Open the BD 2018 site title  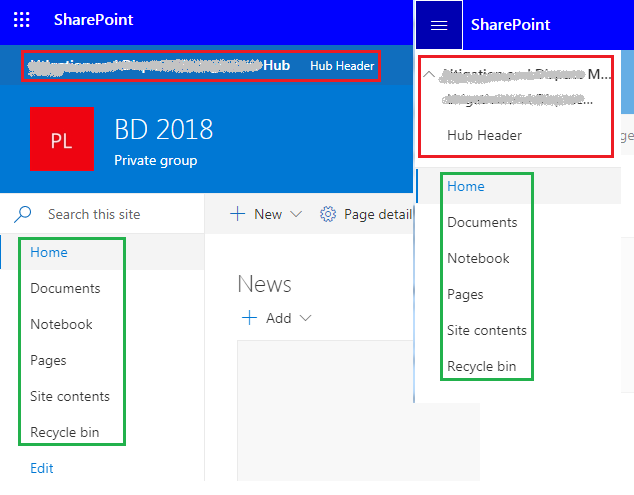click(163, 130)
